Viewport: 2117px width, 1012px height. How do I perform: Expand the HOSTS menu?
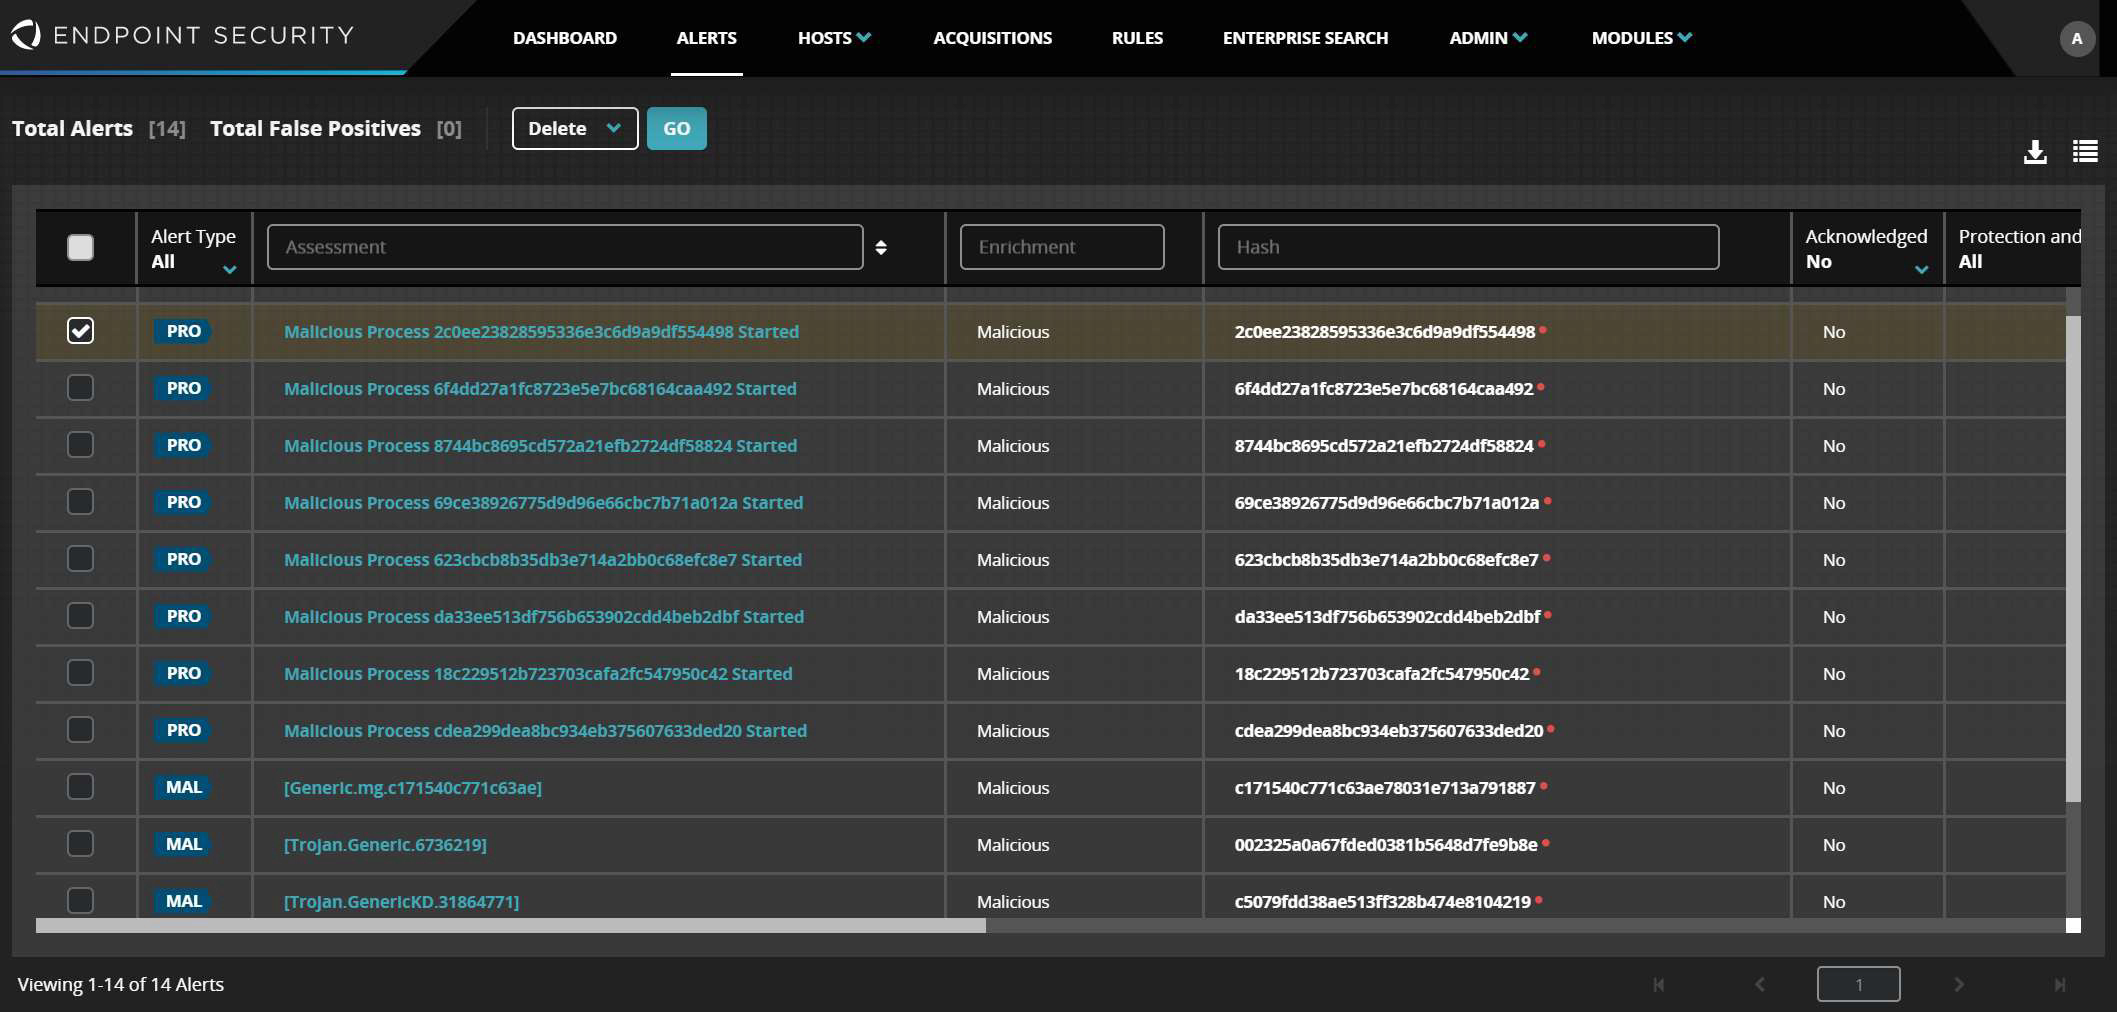834,38
